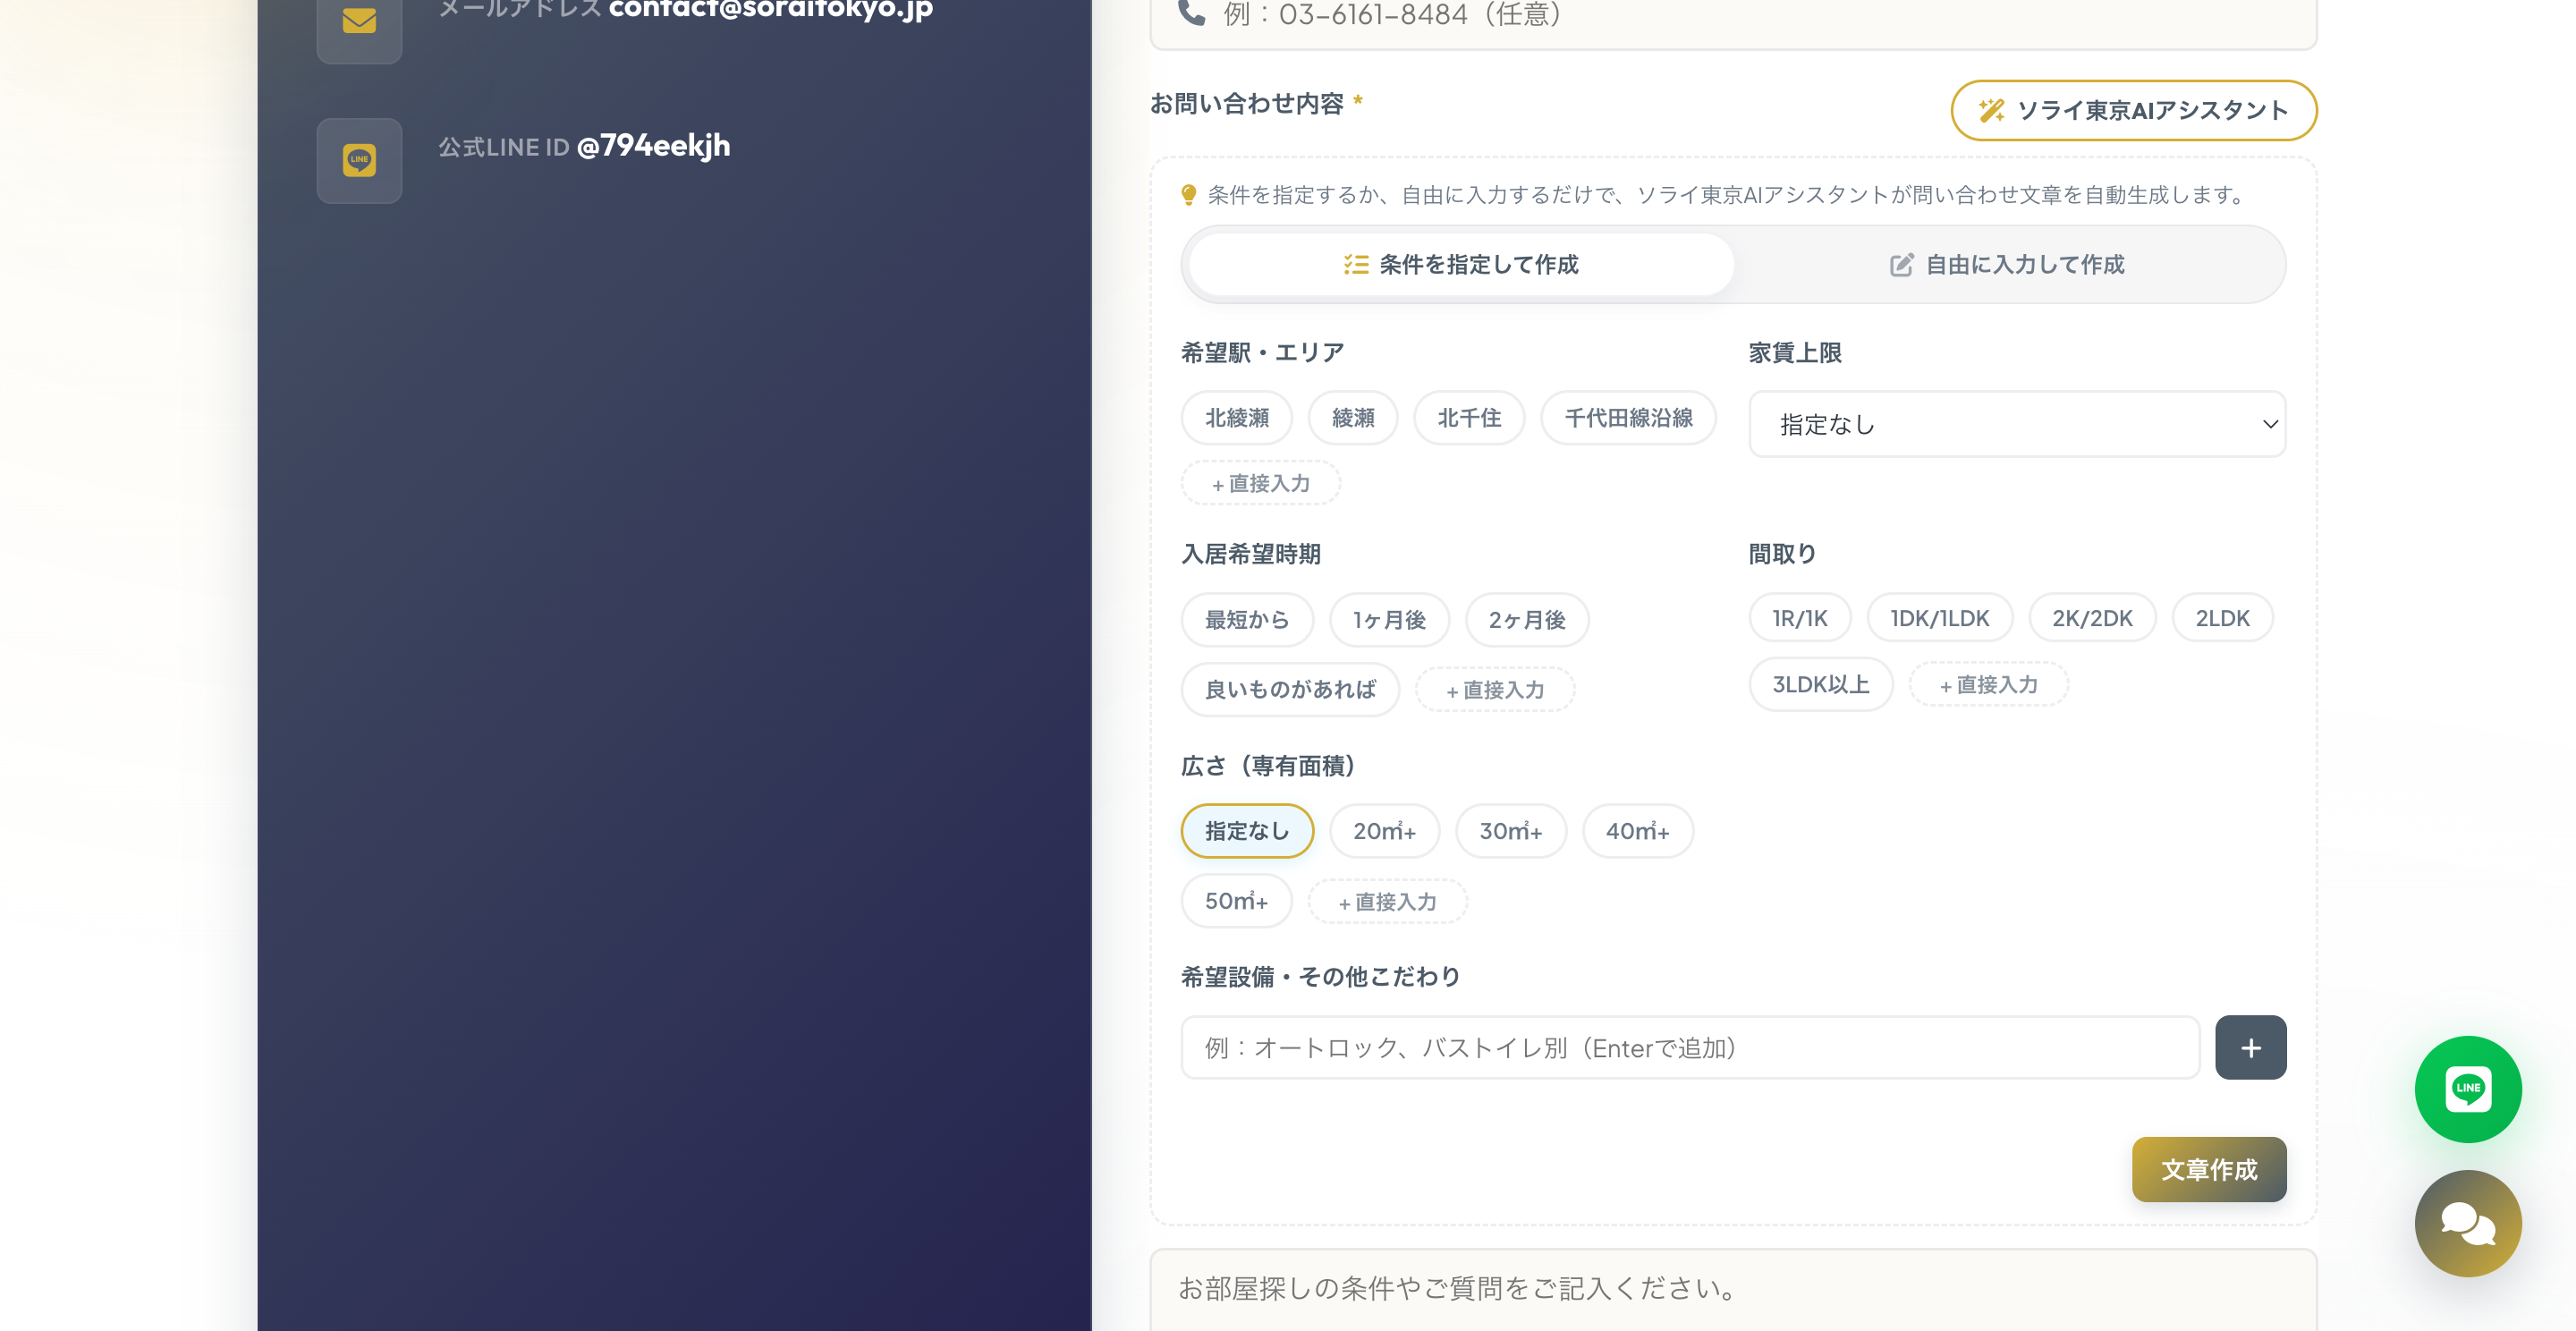The image size is (2576, 1331).
Task: Click ＋直接入力 under 広さ
Action: pos(1387,901)
